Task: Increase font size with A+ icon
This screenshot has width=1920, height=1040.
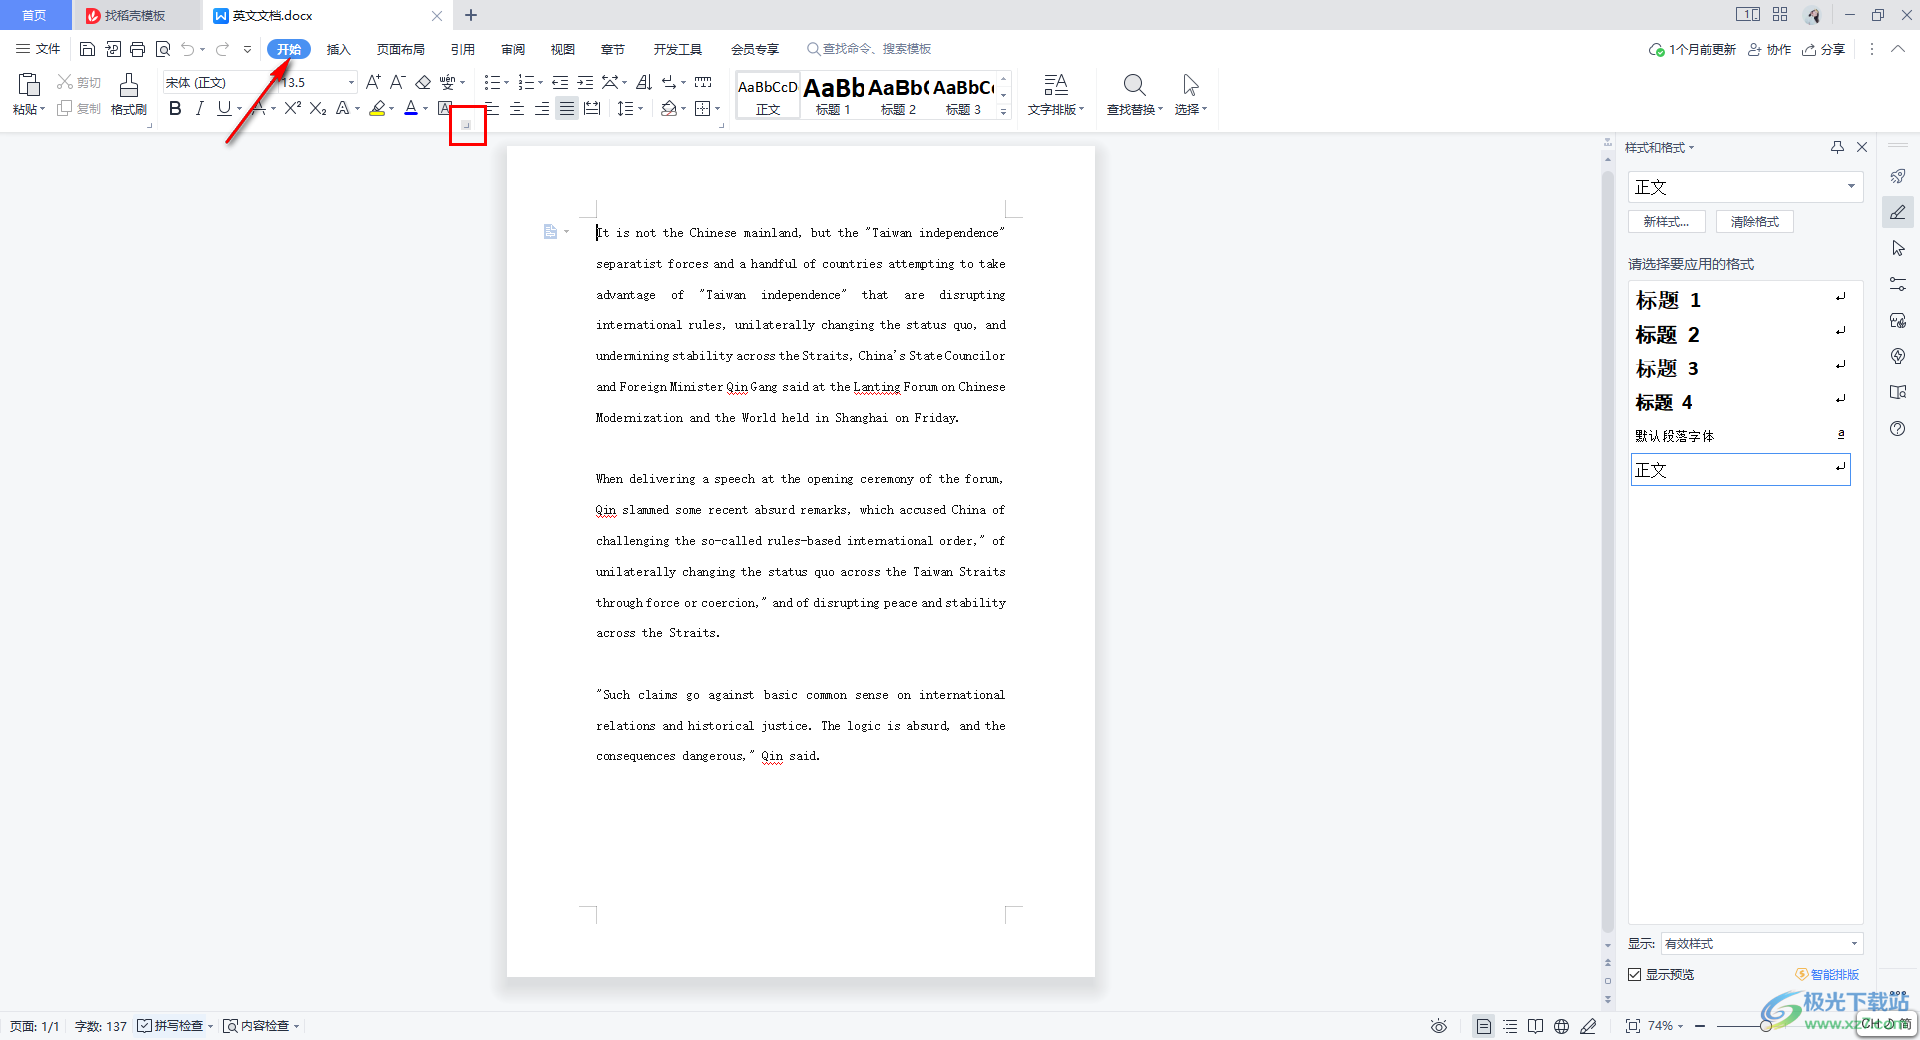Action: tap(373, 82)
